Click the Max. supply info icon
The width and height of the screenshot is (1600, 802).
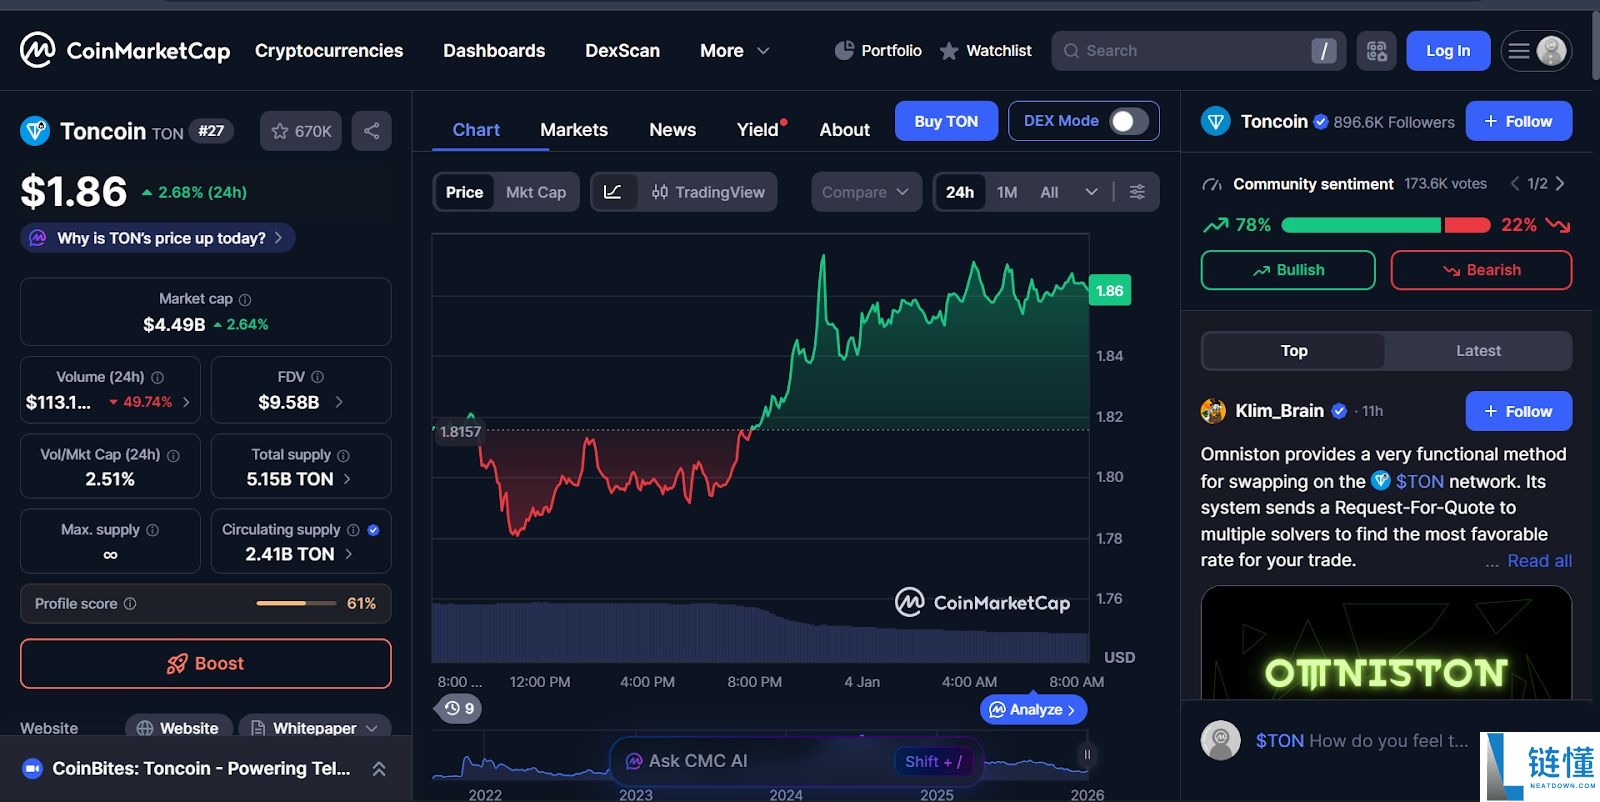[x=152, y=530]
